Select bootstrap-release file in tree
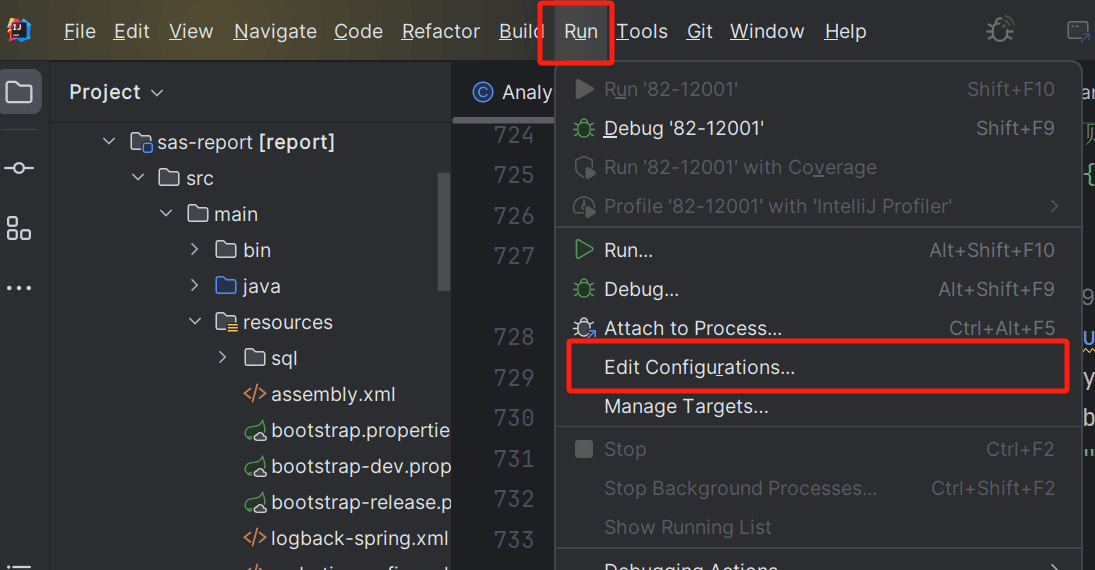 (x=361, y=502)
